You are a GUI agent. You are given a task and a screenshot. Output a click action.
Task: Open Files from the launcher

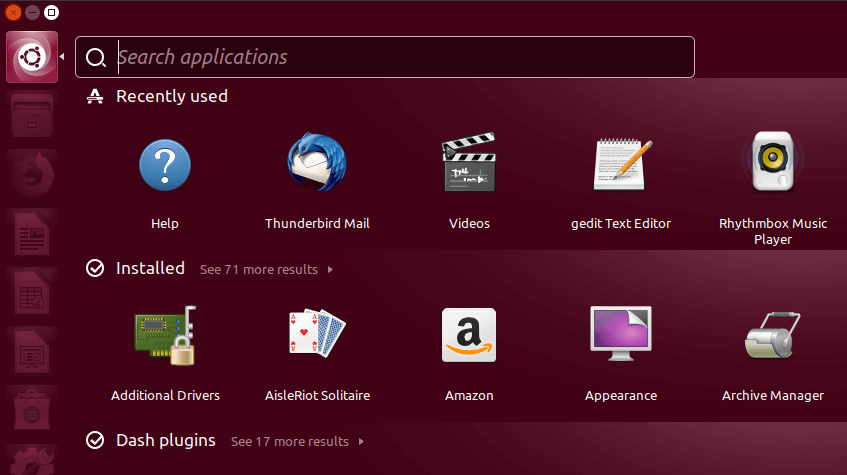point(32,116)
